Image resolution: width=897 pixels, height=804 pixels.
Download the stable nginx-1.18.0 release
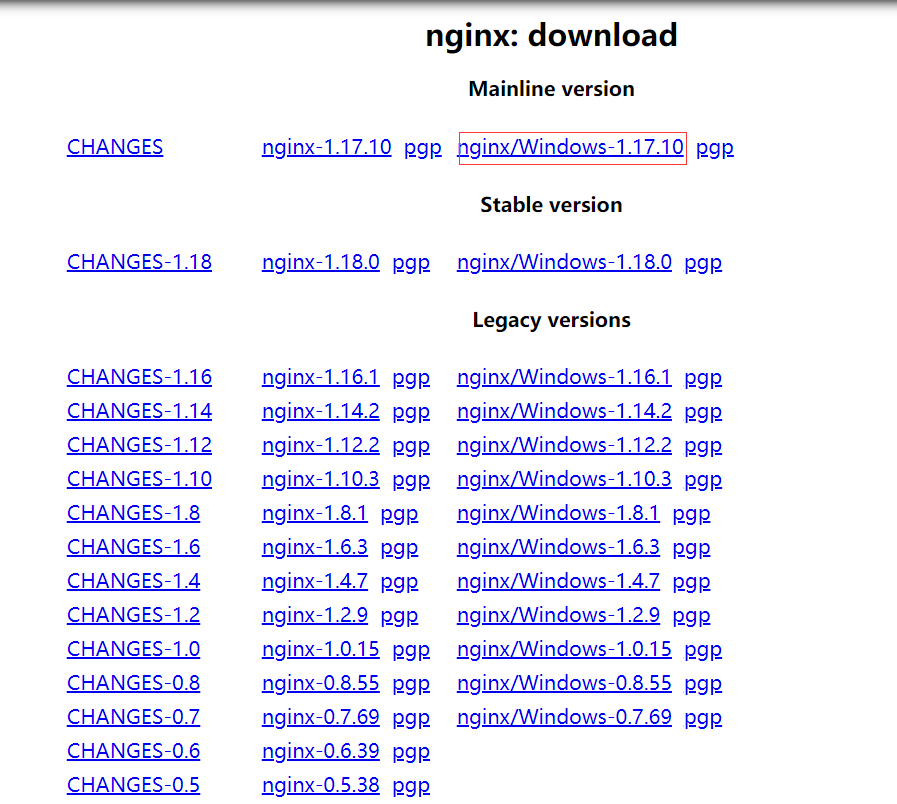[320, 262]
